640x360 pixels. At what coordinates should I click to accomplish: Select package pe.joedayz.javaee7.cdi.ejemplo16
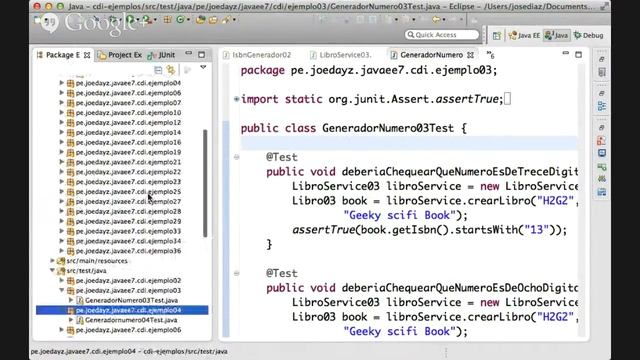(128, 142)
